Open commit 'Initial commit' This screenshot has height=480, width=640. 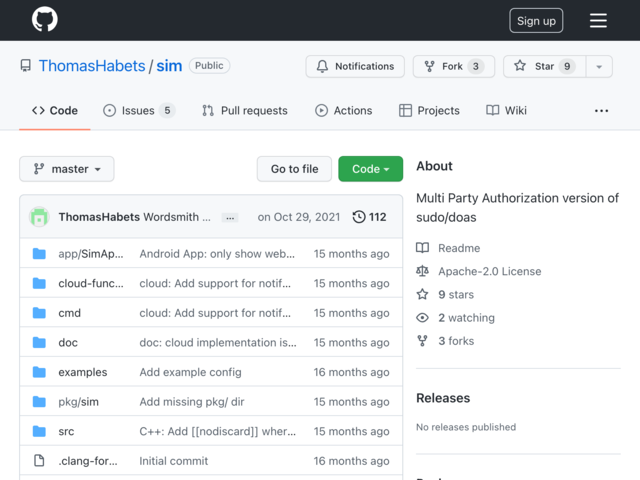[x=174, y=461]
